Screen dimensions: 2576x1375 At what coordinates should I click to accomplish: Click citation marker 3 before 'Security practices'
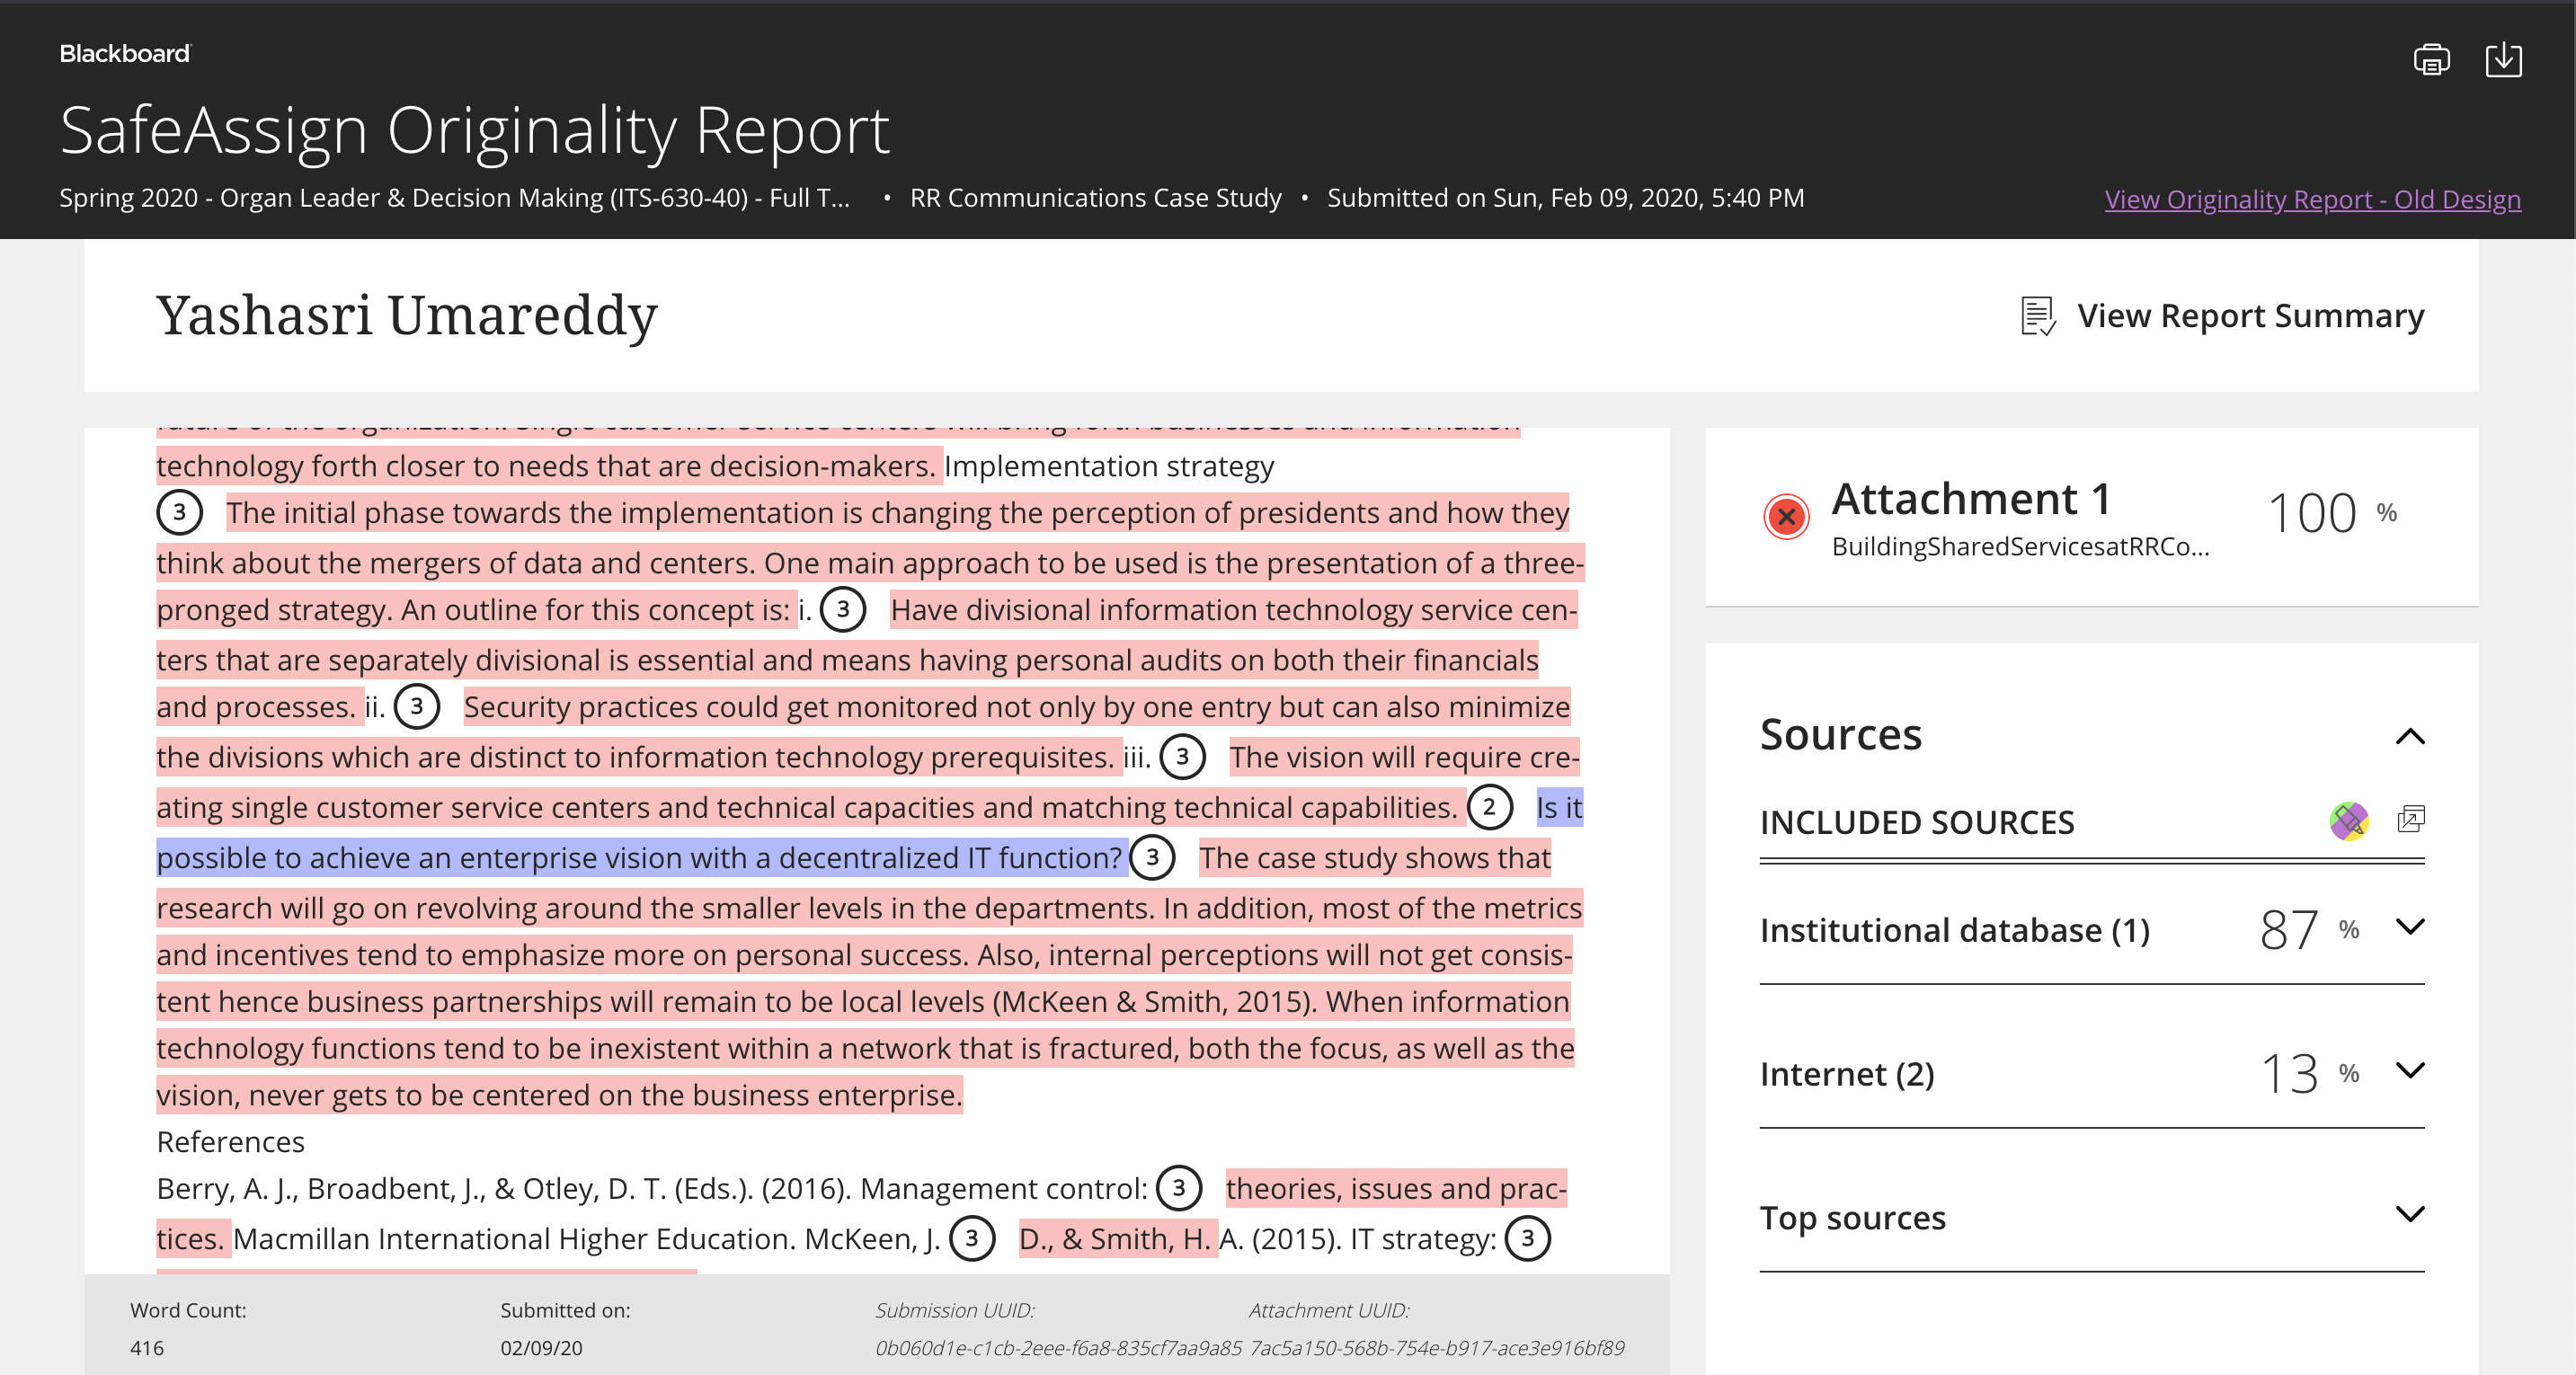click(417, 707)
